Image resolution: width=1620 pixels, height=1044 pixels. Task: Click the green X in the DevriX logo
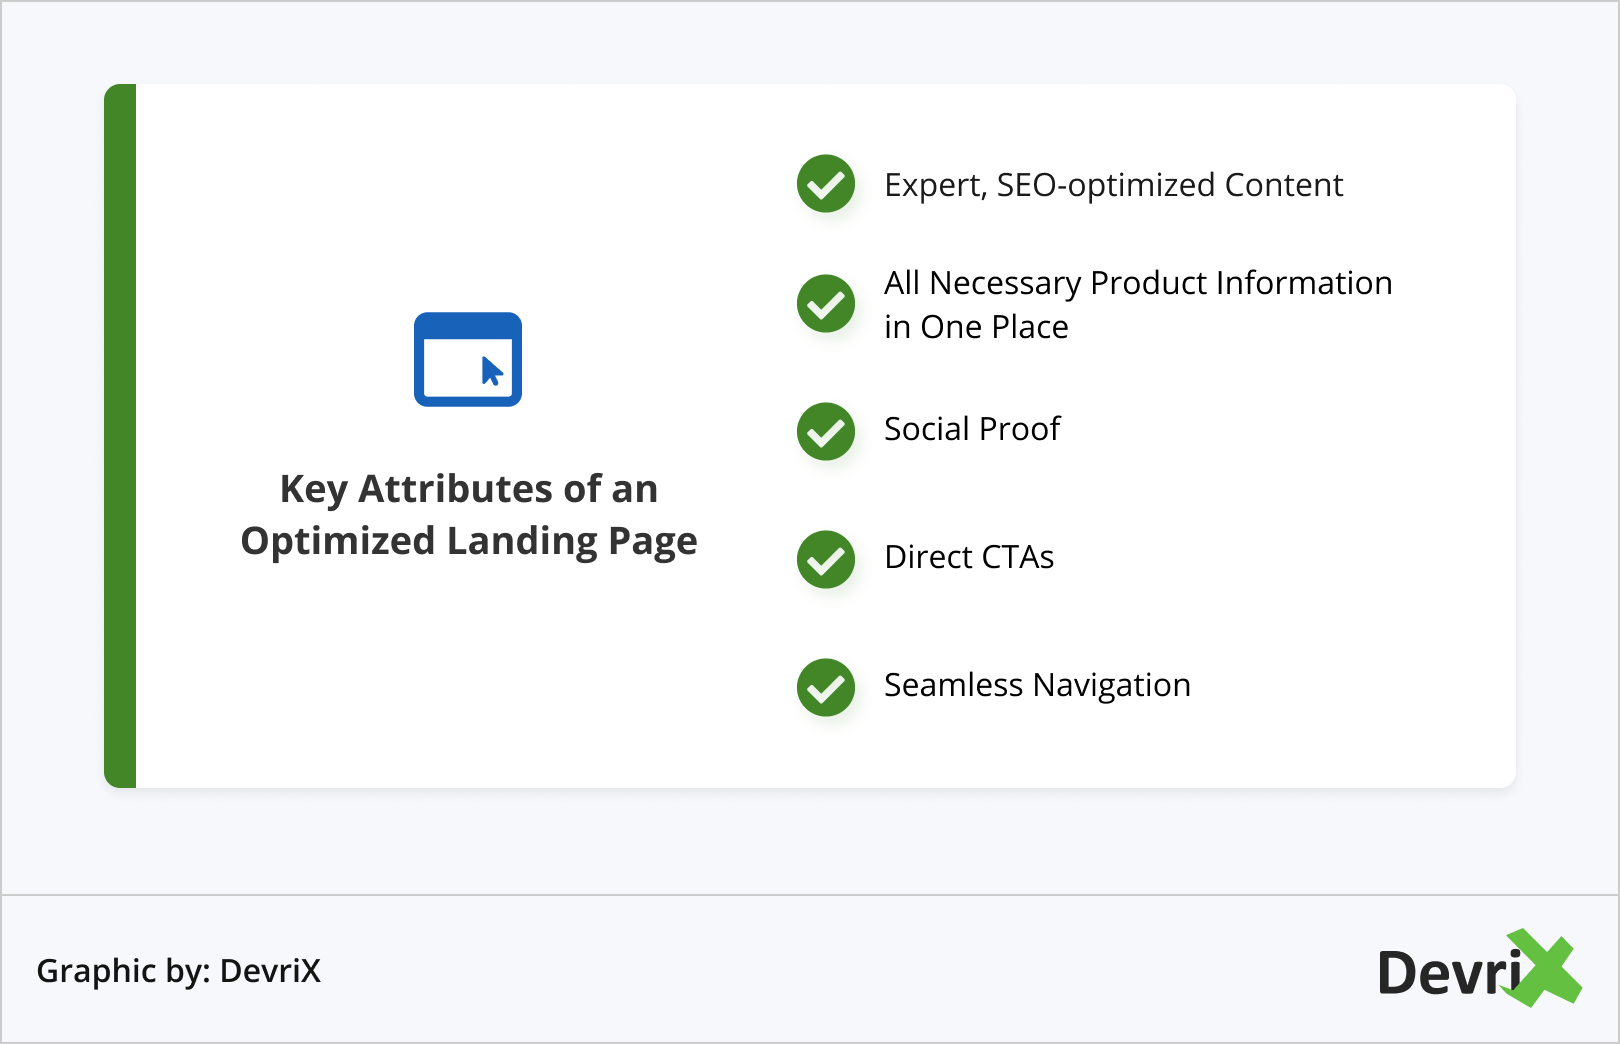(1543, 967)
